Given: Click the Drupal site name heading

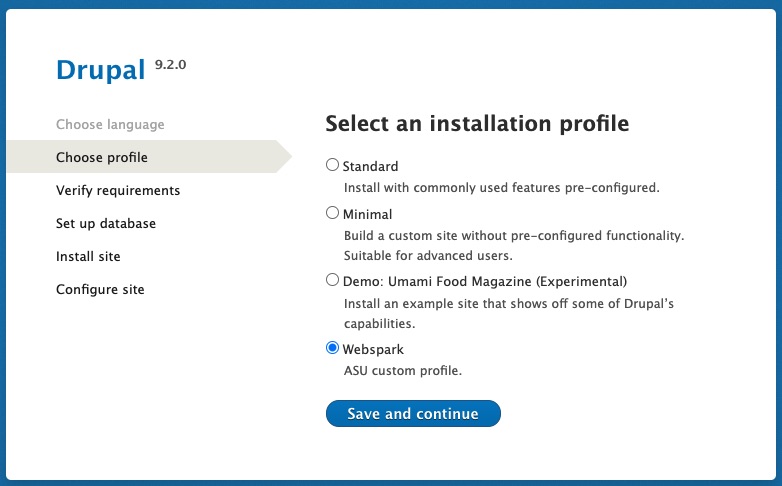Looking at the screenshot, I should (101, 70).
